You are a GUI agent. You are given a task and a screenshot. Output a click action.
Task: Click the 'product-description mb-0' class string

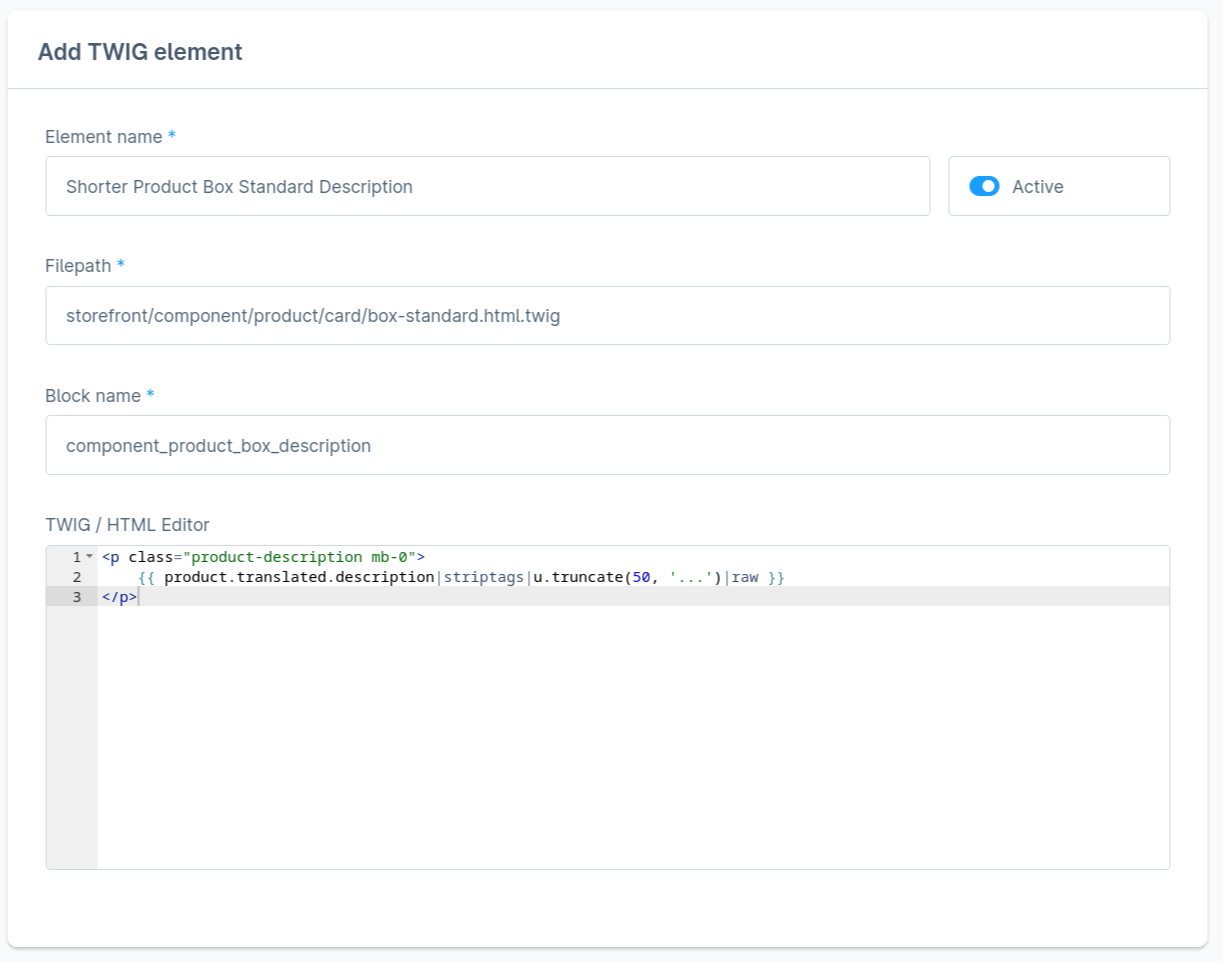(300, 557)
